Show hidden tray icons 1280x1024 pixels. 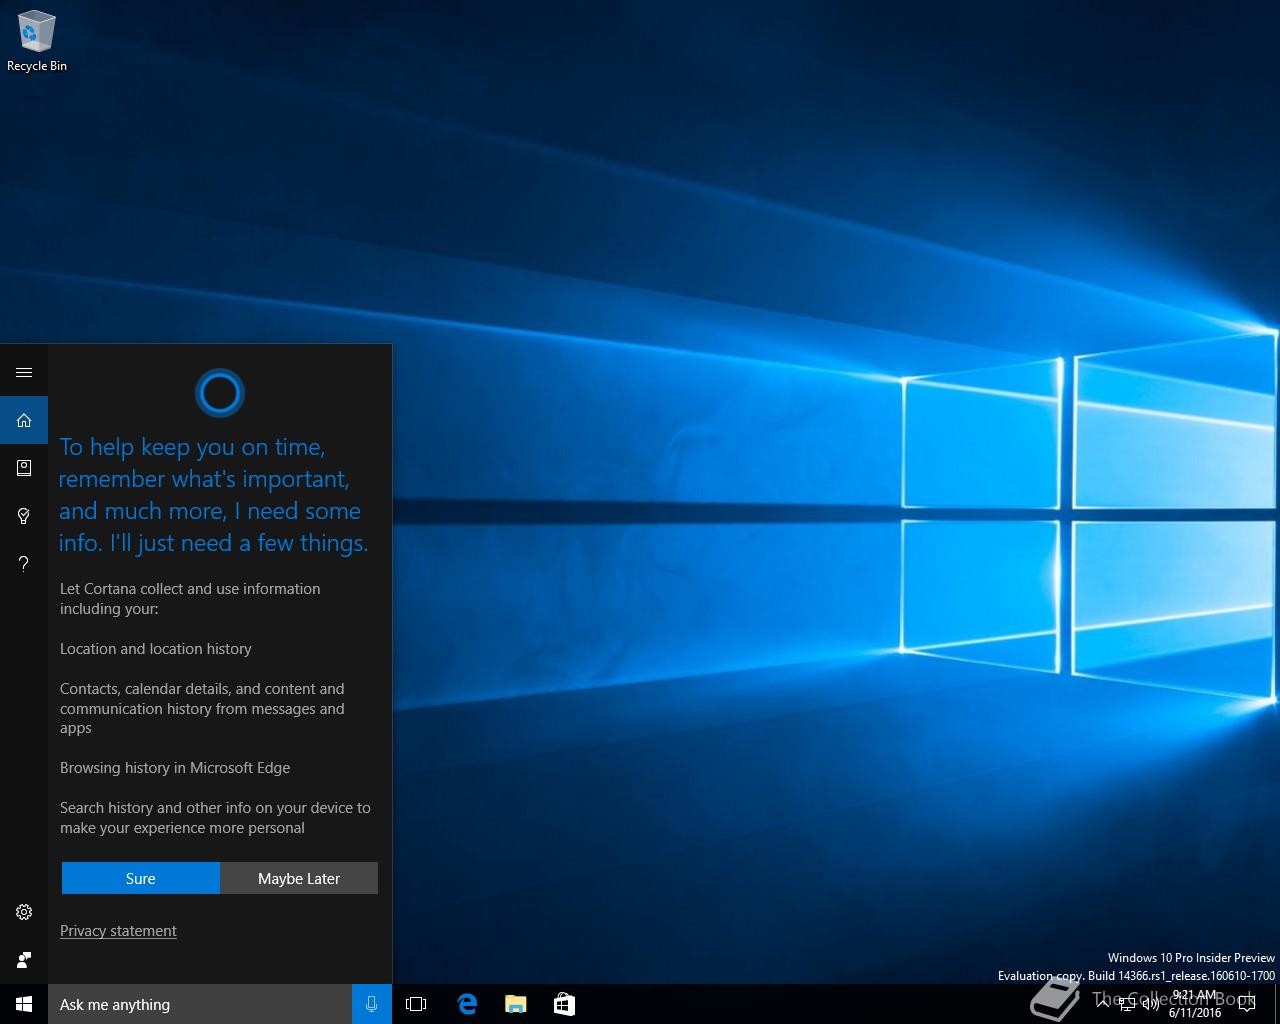click(1103, 1004)
